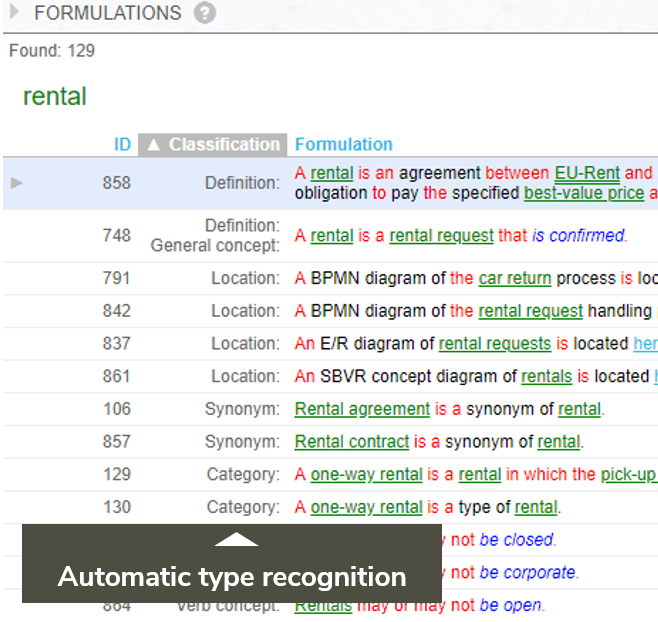This screenshot has width=658, height=622.
Task: Expand the FORMULATIONS panel triangle
Action: (14, 14)
